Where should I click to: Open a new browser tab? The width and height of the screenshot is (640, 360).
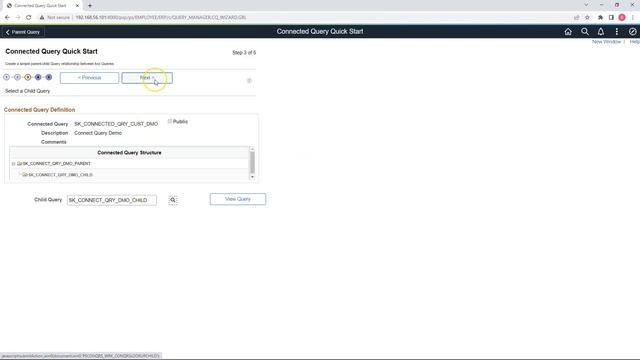click(90, 6)
